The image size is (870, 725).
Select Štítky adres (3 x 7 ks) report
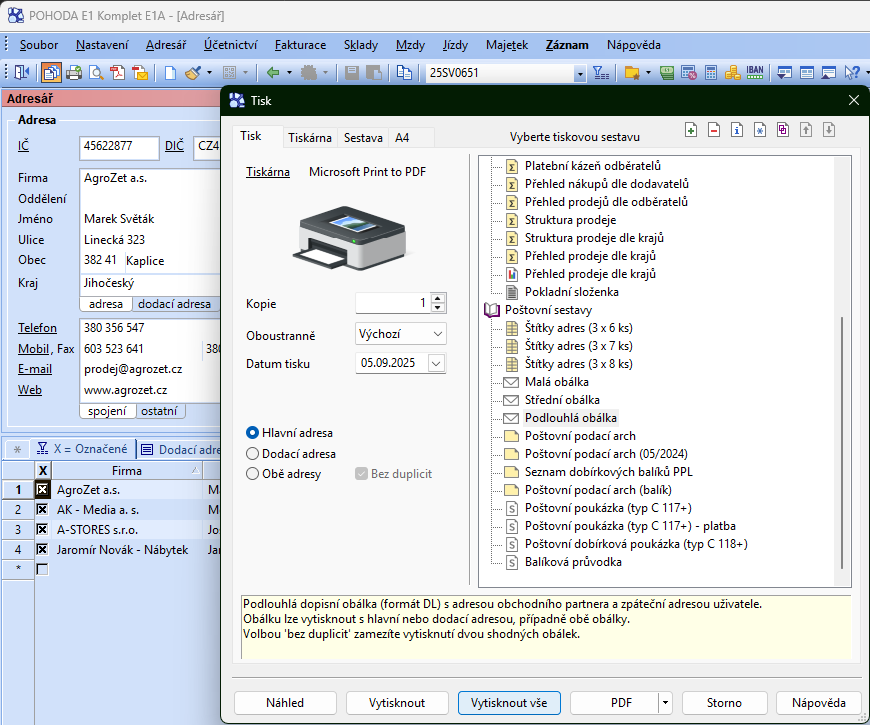pyautogui.click(x=579, y=346)
